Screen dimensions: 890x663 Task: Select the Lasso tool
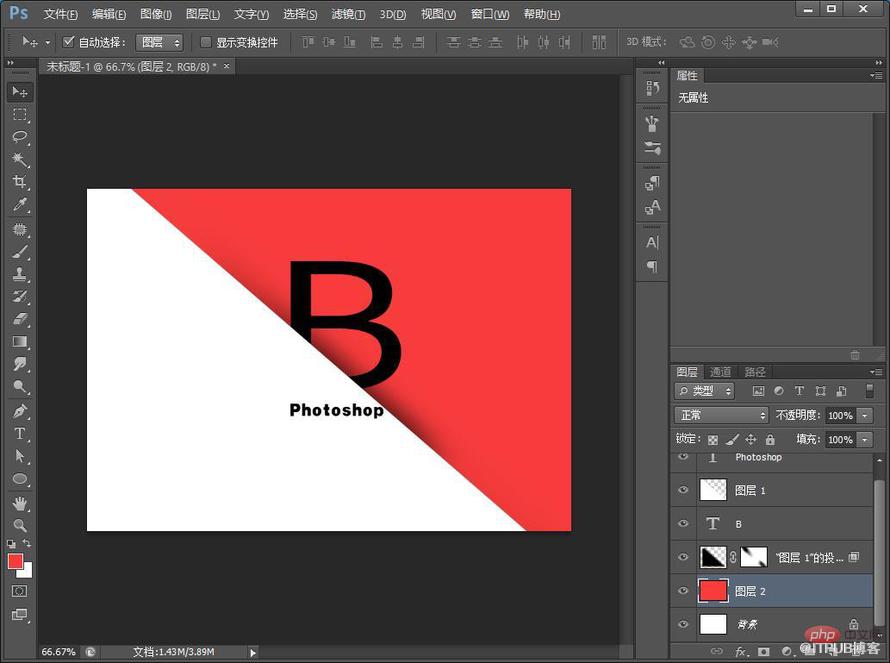pyautogui.click(x=19, y=137)
